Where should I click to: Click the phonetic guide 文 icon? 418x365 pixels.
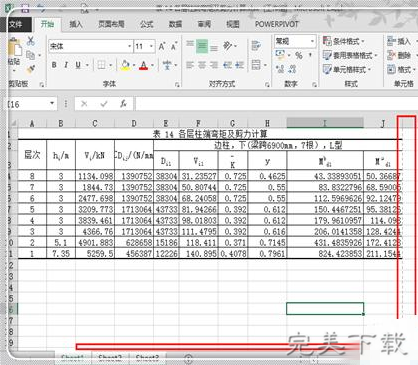167,65
